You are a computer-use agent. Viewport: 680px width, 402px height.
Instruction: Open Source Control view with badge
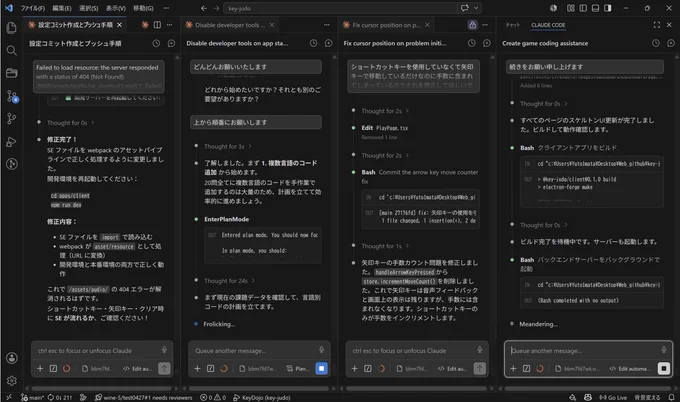coord(12,96)
